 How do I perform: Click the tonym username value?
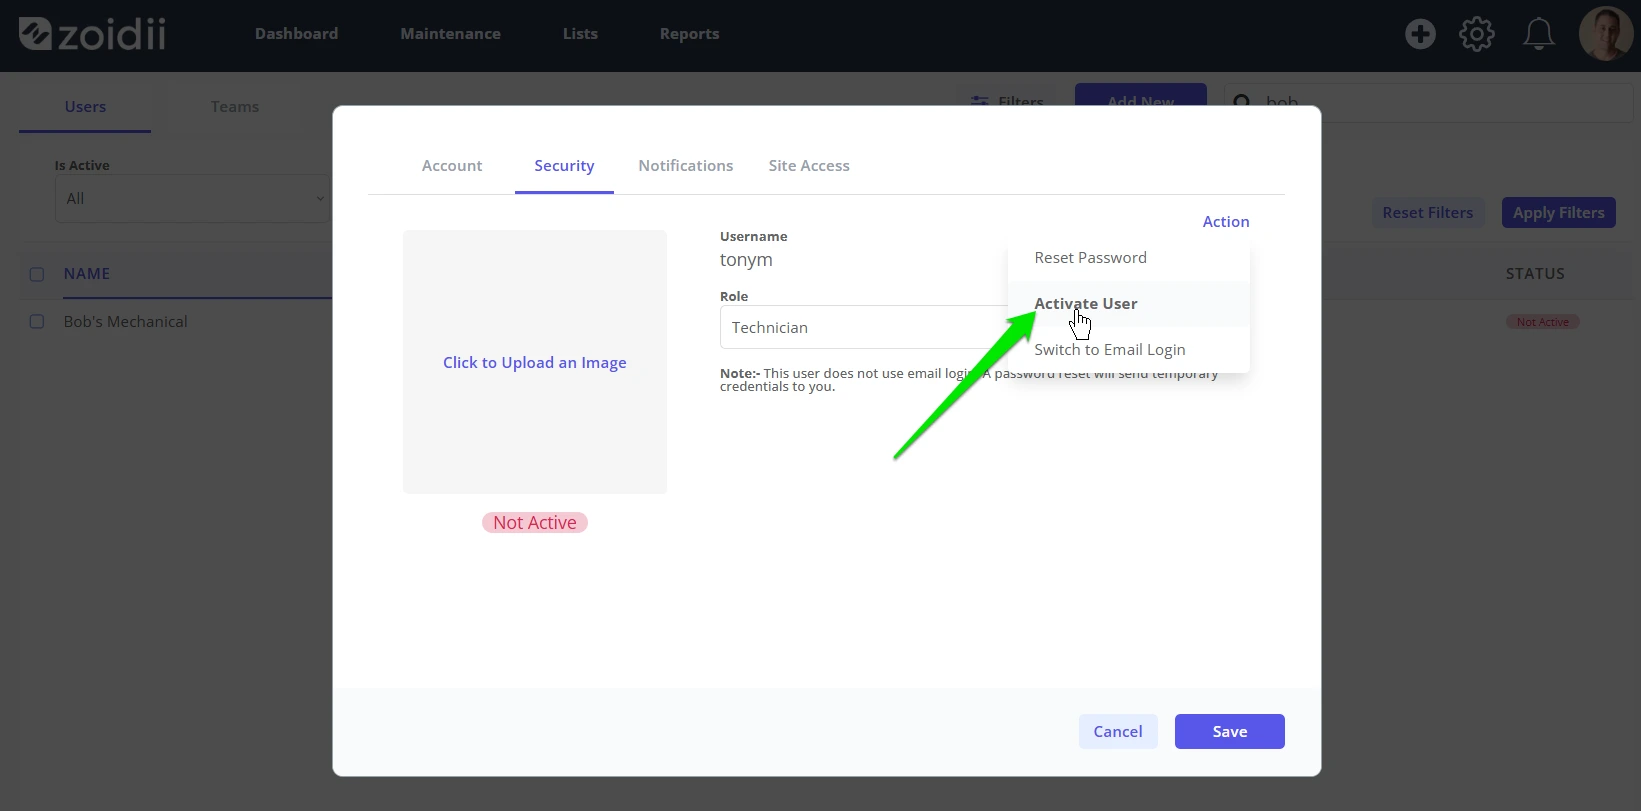click(746, 260)
